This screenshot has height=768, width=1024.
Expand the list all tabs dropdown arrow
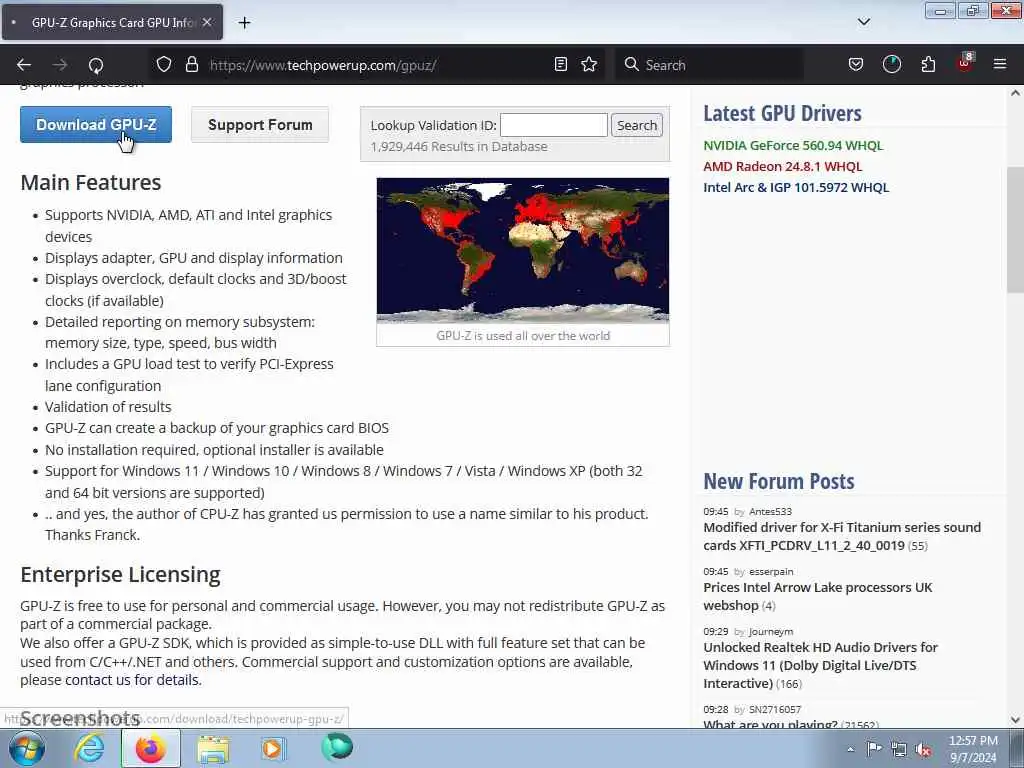coord(864,22)
